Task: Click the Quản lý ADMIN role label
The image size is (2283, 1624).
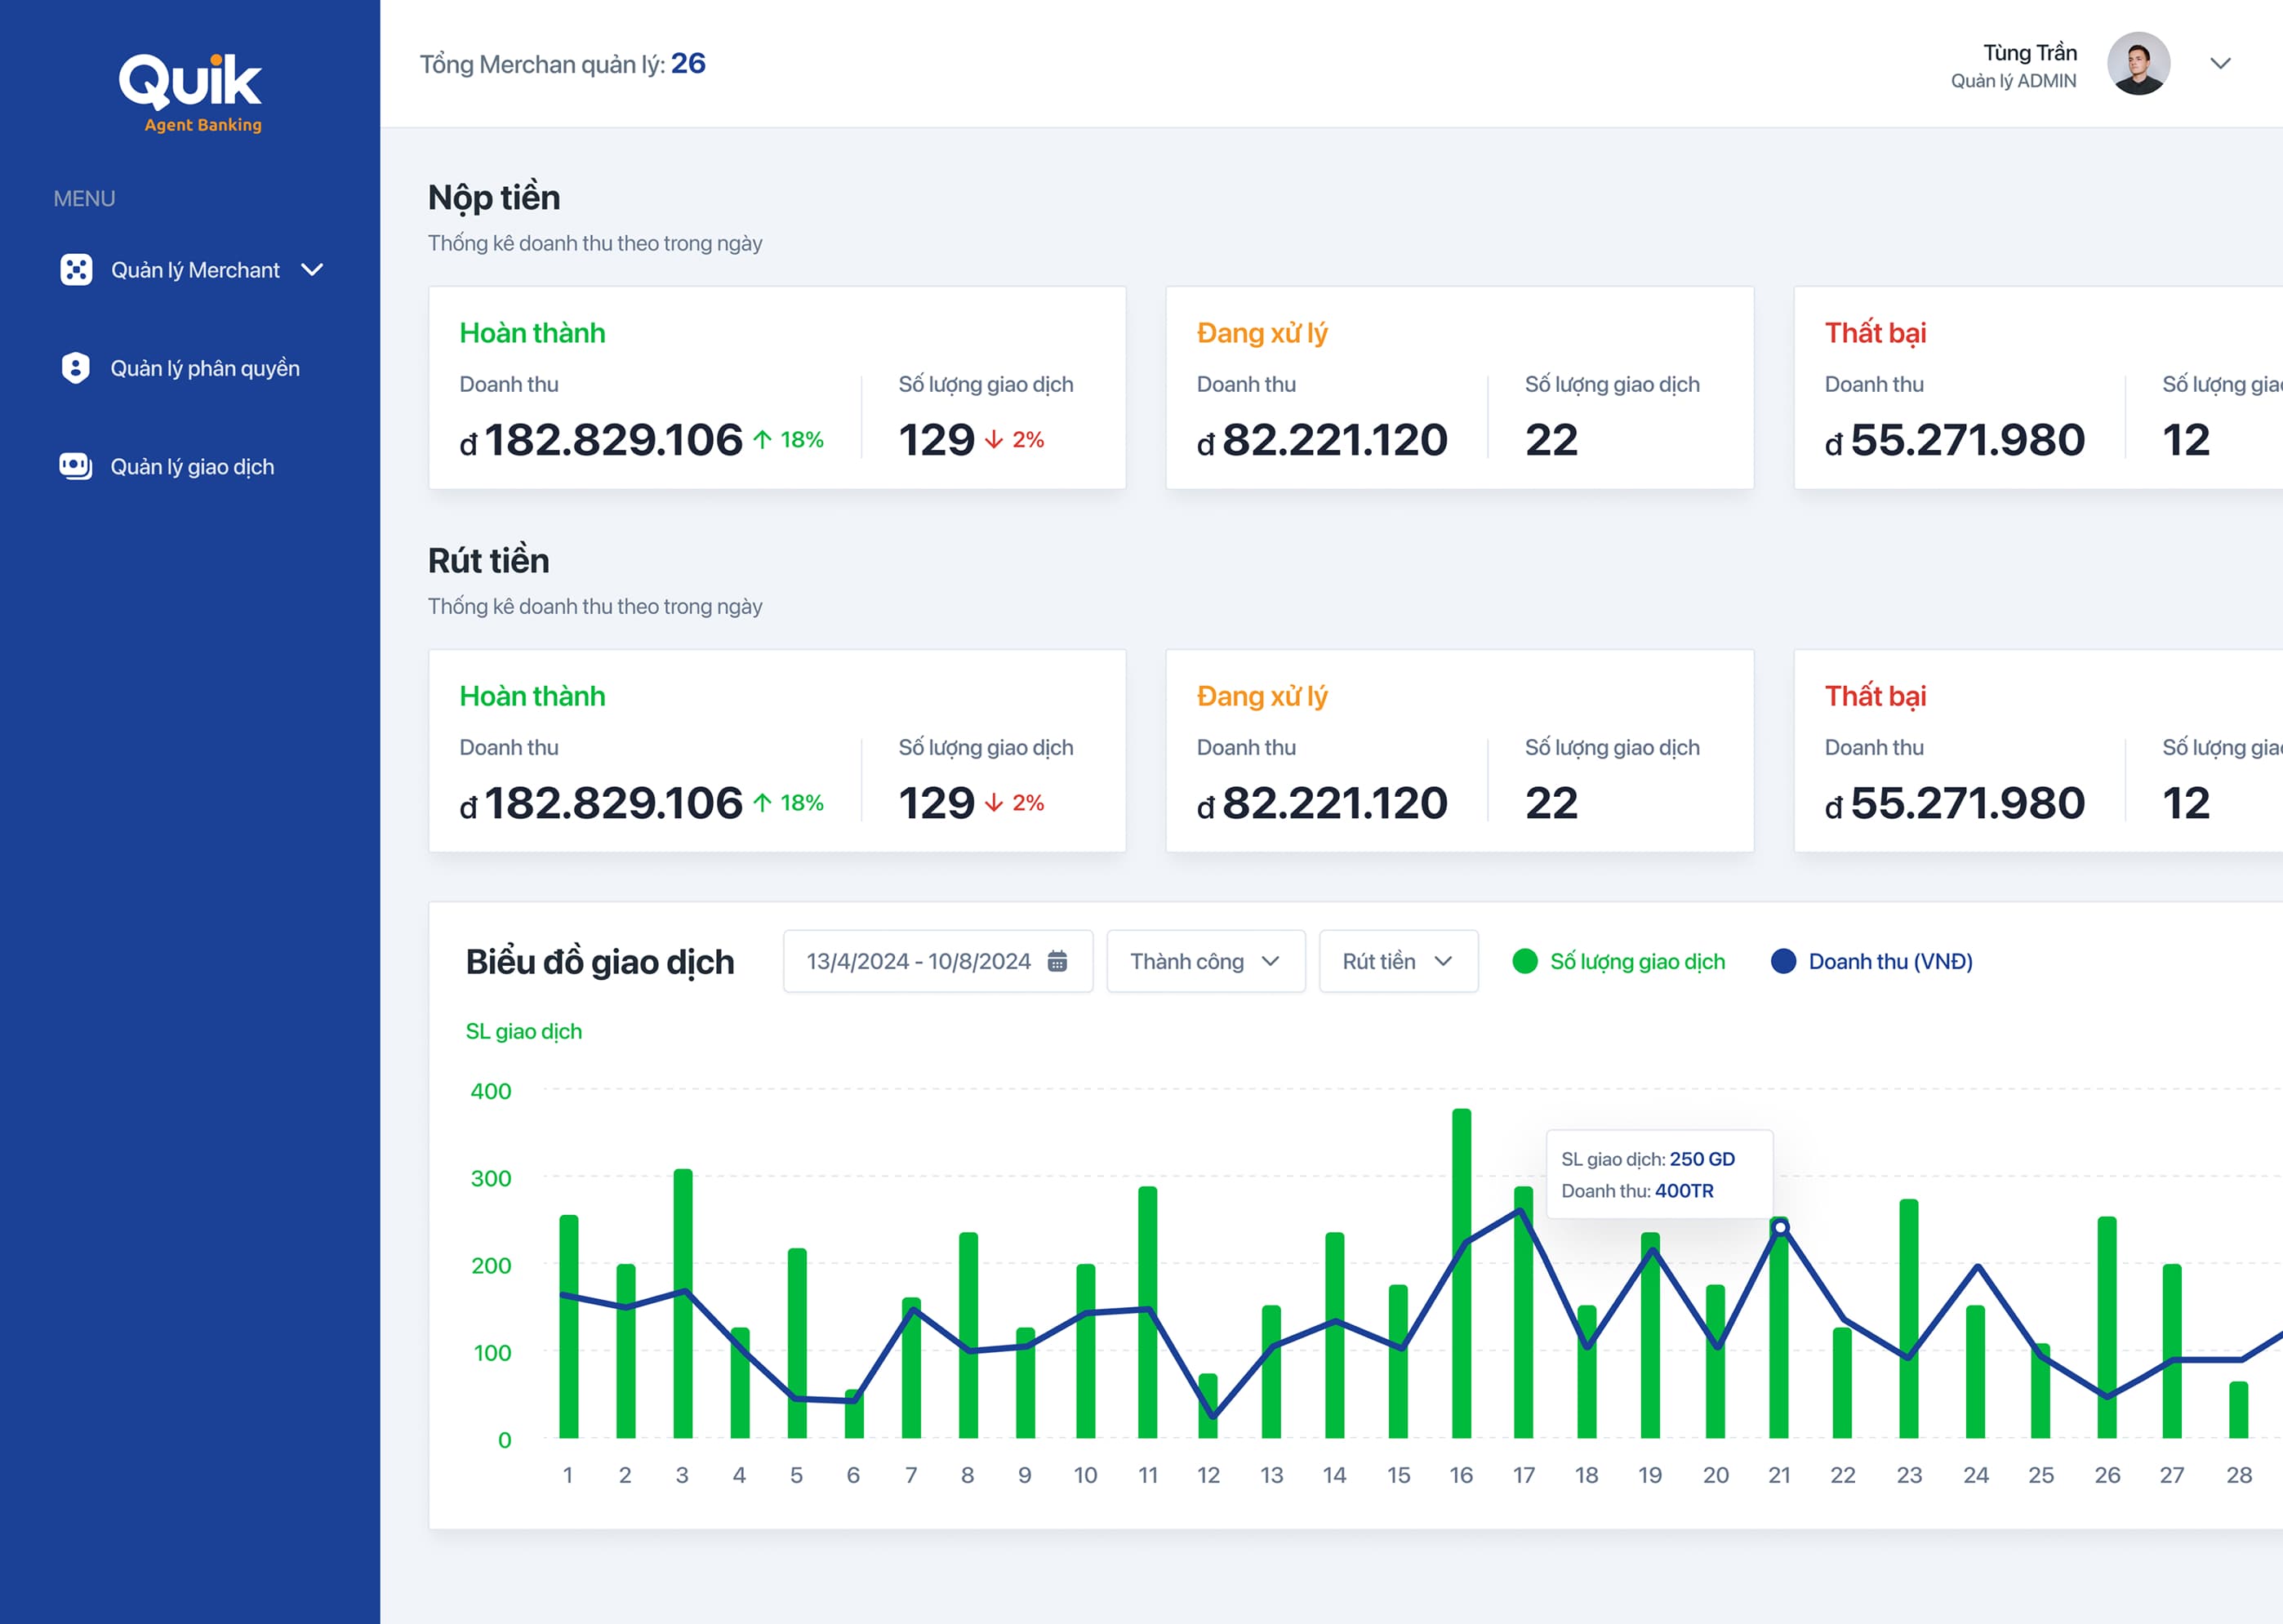Action: point(2013,81)
